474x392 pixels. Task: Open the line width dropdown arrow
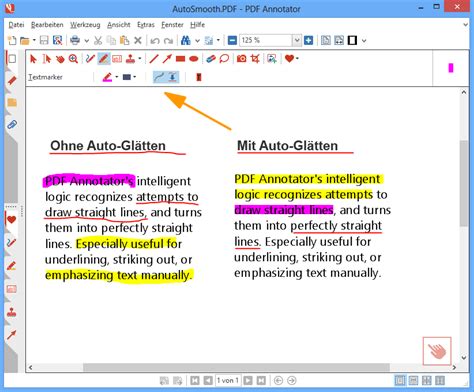[x=135, y=77]
